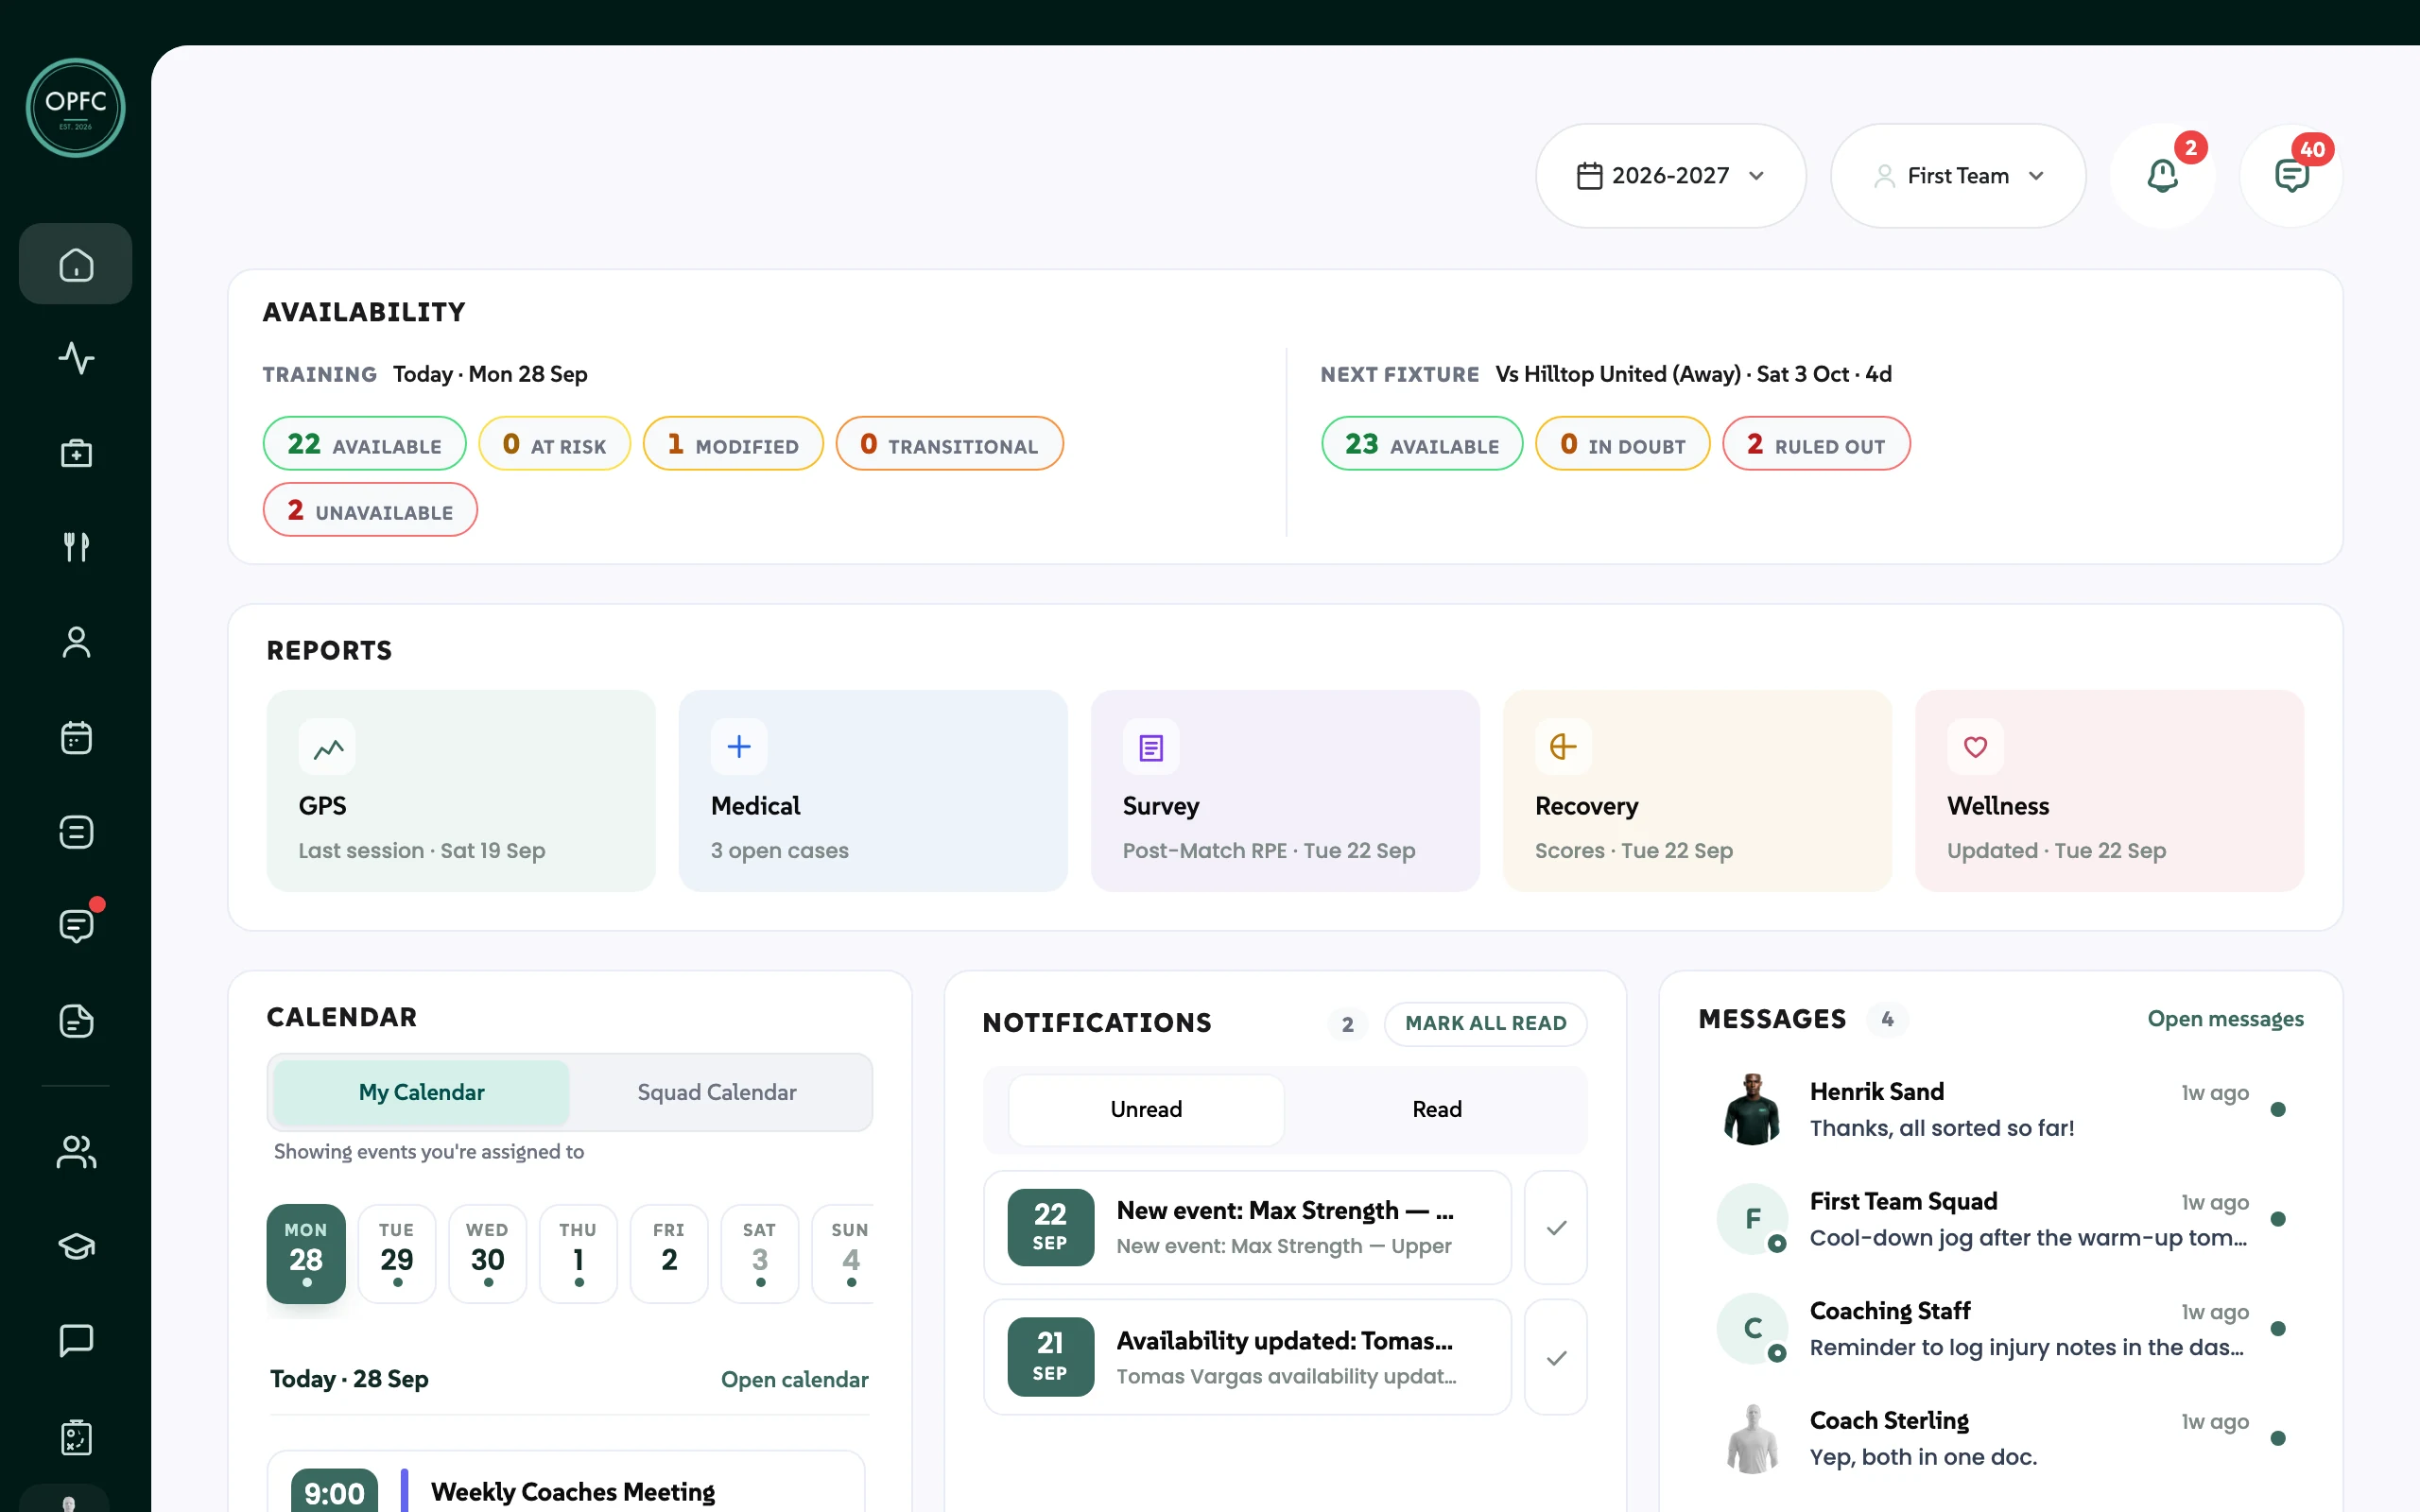
Task: Click the 1 Modified status pill
Action: [x=733, y=444]
